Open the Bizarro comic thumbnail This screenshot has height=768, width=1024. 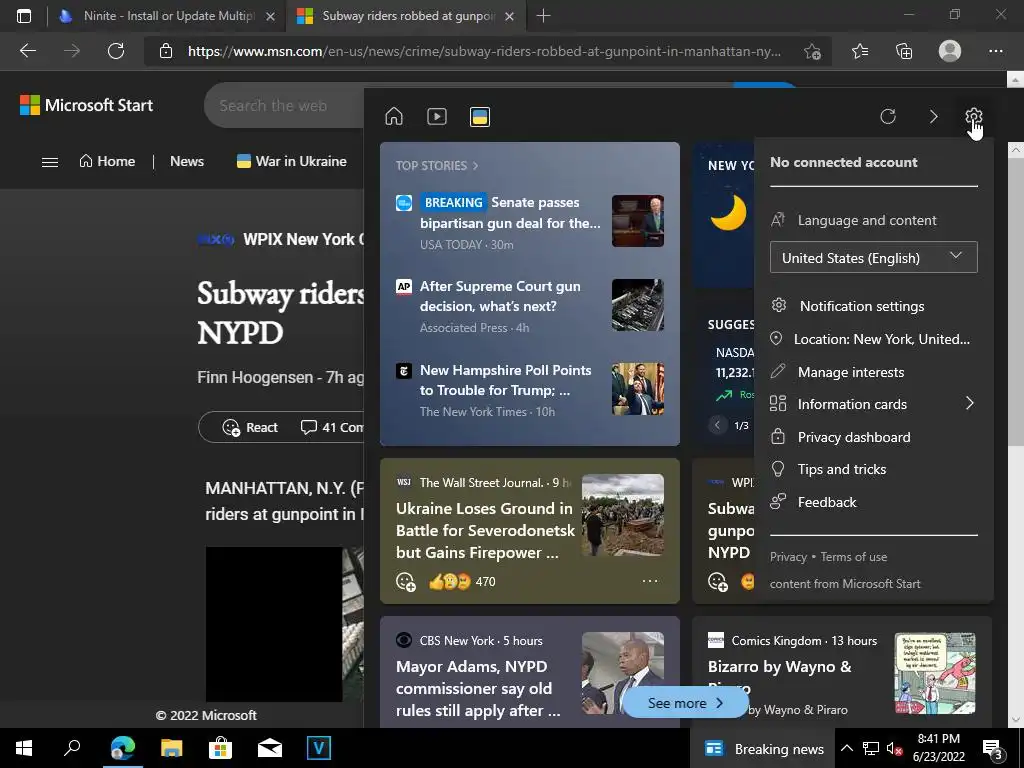point(935,673)
